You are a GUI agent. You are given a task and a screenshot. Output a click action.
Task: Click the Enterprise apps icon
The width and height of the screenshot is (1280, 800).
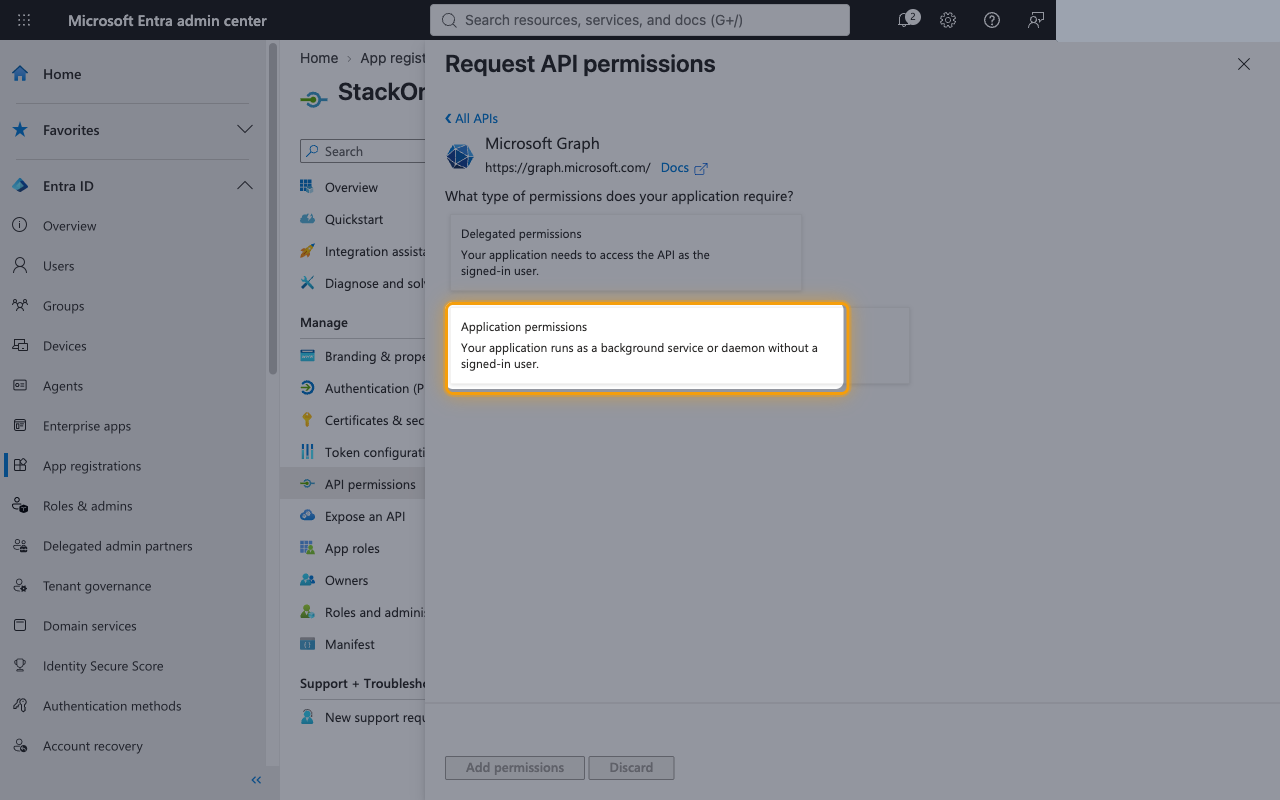(x=20, y=426)
